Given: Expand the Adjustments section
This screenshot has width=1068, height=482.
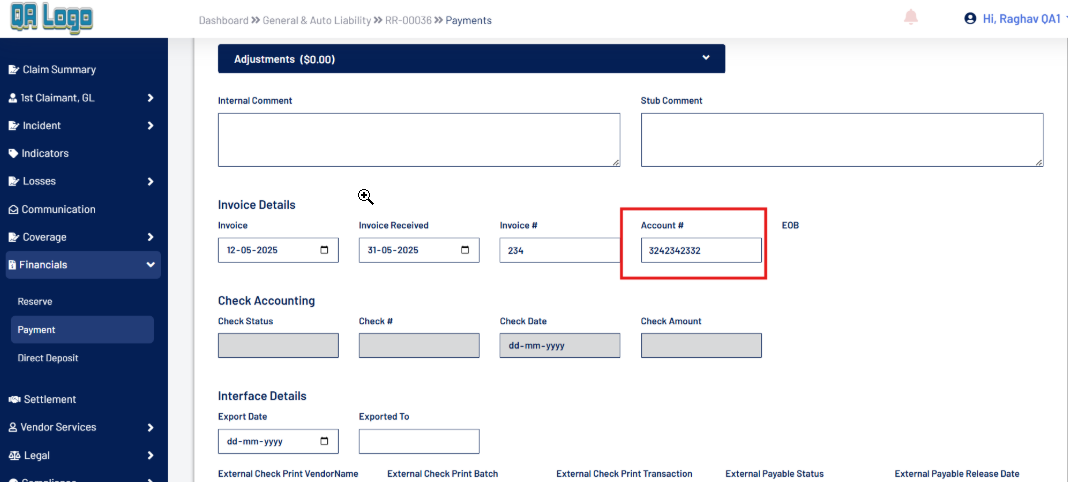Looking at the screenshot, I should coord(705,58).
